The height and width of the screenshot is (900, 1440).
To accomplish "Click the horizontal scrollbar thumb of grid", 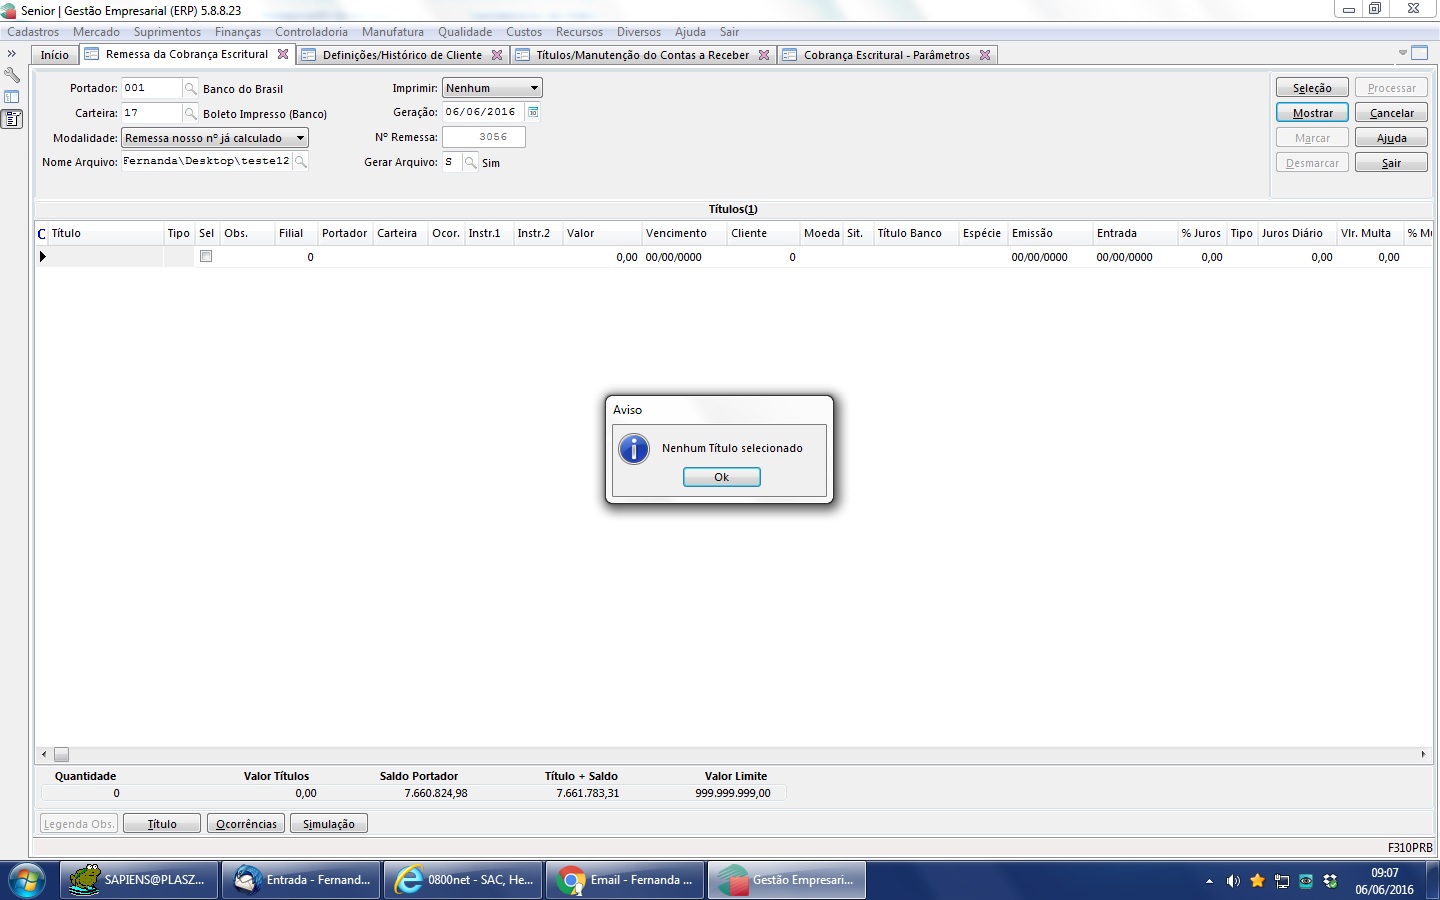I will tap(61, 755).
